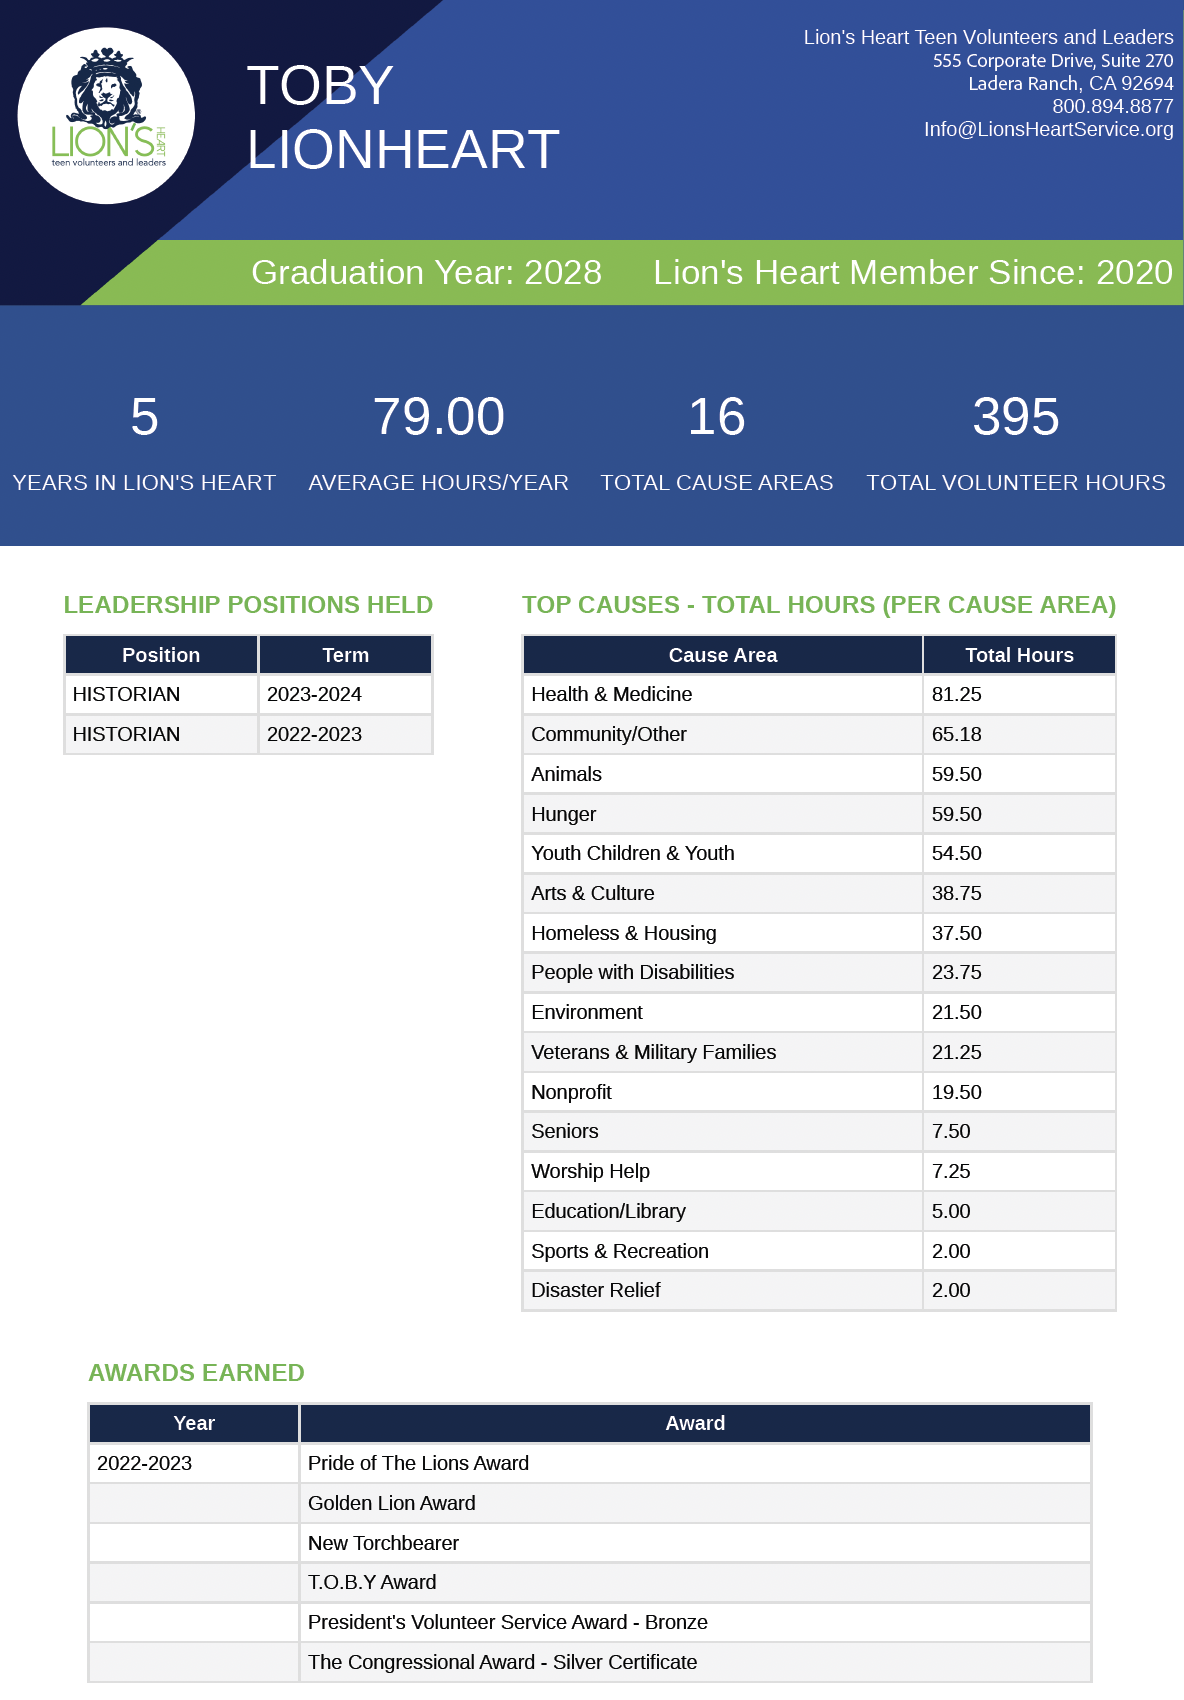Select the T.O.B.Y Award row
1184x1700 pixels.
pyautogui.click(x=590, y=1582)
